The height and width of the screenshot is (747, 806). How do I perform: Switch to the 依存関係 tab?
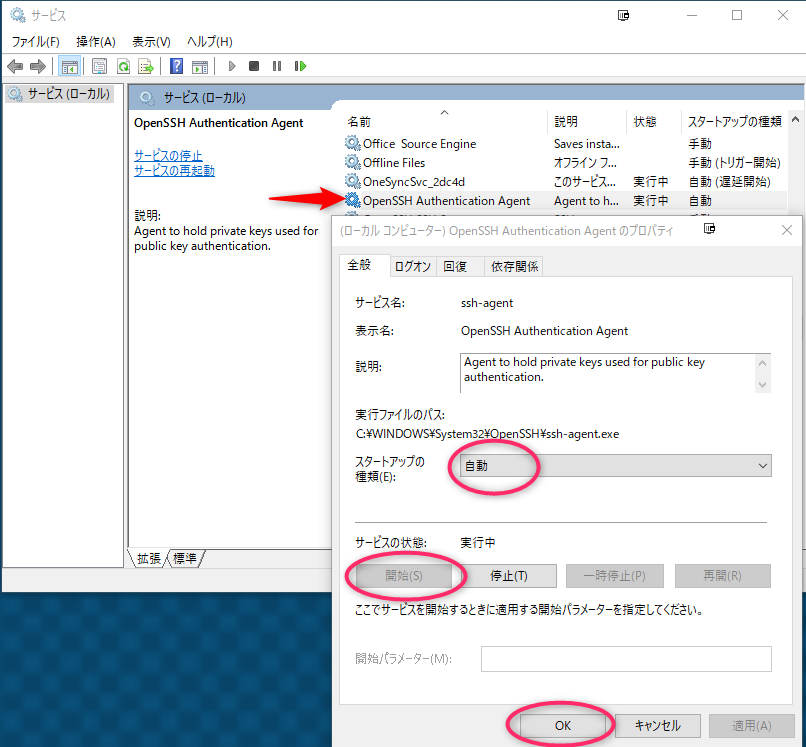[514, 266]
